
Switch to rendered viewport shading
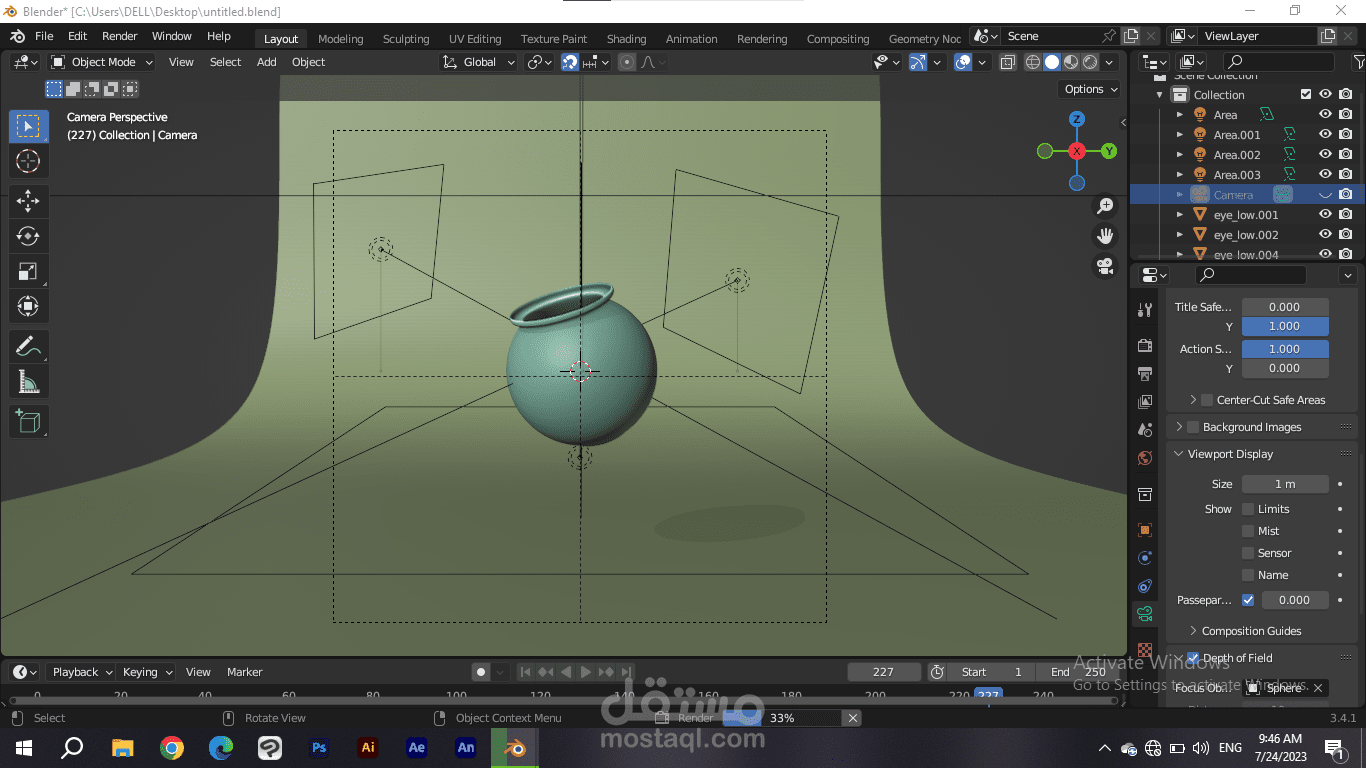[1090, 62]
